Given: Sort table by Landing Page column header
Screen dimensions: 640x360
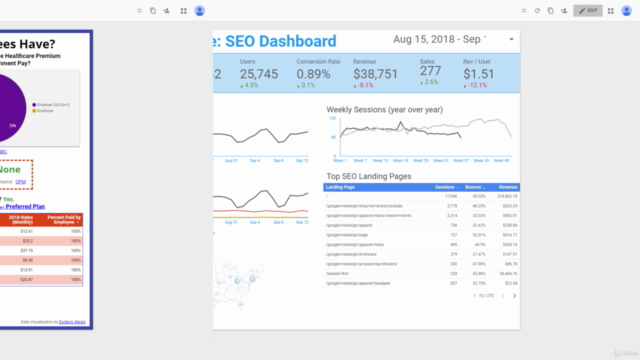Looking at the screenshot, I should [340, 187].
